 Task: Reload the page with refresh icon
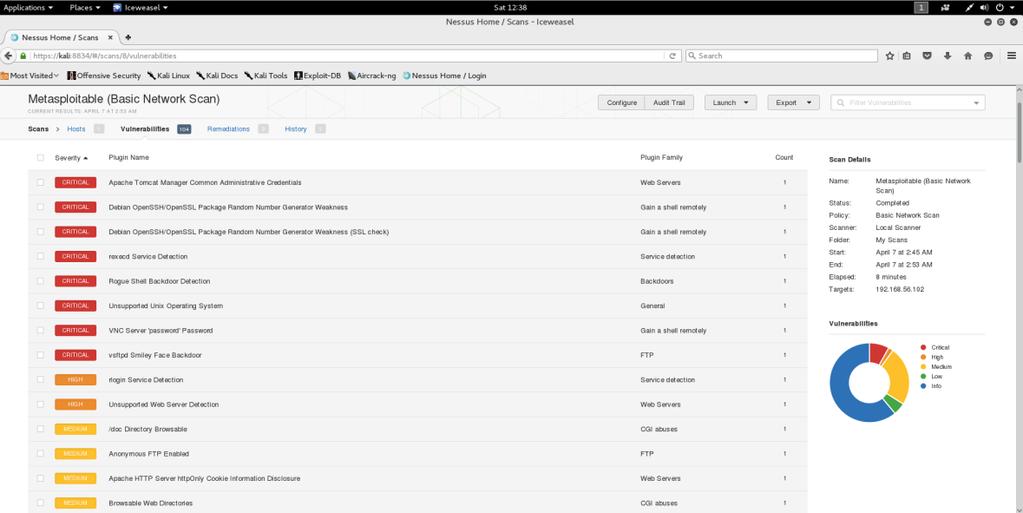click(673, 56)
